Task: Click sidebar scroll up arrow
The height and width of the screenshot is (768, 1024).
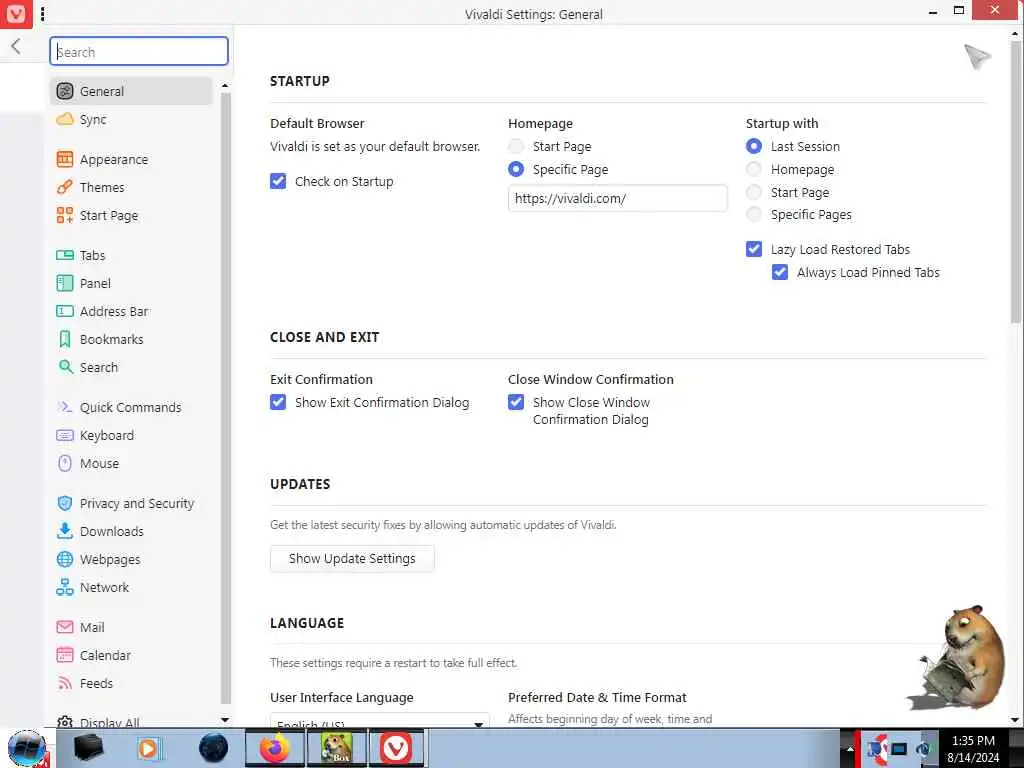Action: coord(225,86)
